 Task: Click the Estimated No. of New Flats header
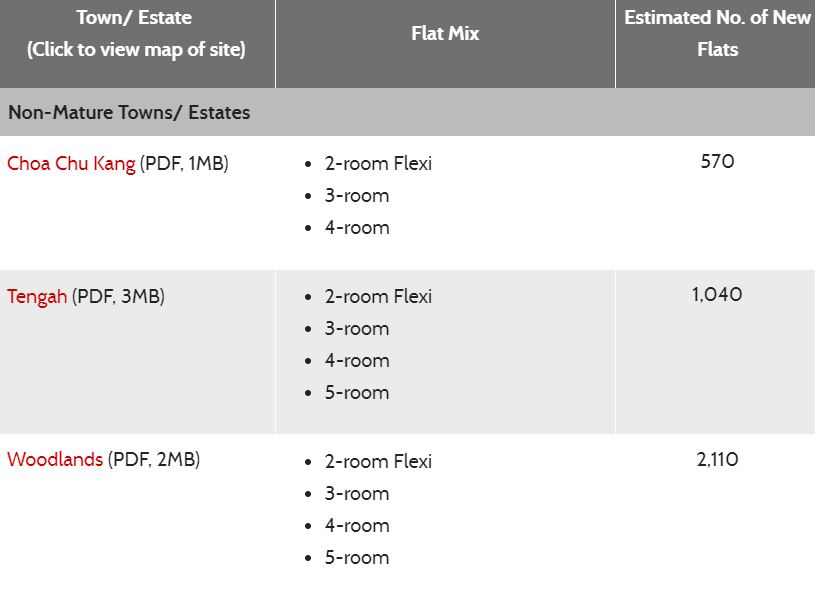[x=717, y=33]
